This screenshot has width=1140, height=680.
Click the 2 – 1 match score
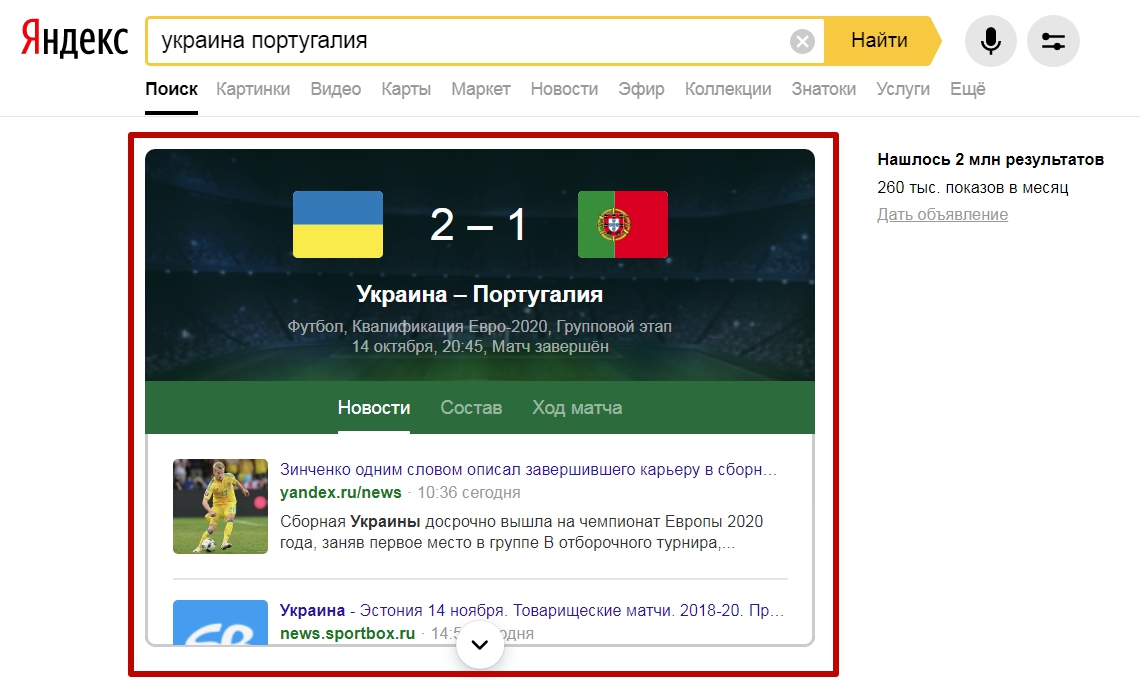pyautogui.click(x=478, y=225)
